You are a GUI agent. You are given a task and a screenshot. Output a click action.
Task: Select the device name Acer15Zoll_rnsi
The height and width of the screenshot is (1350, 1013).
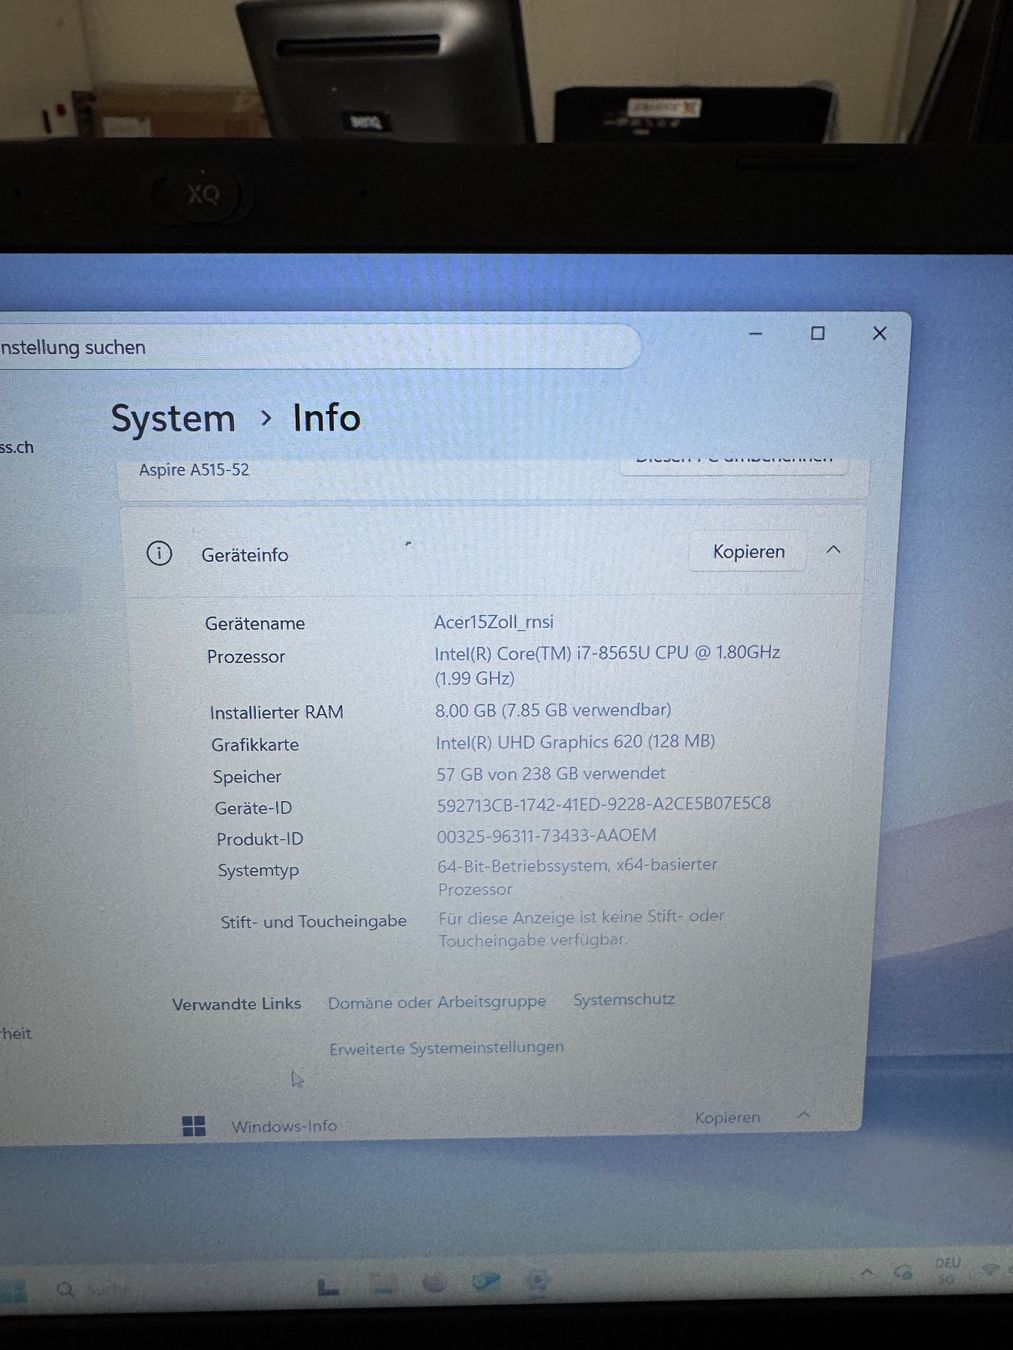494,621
